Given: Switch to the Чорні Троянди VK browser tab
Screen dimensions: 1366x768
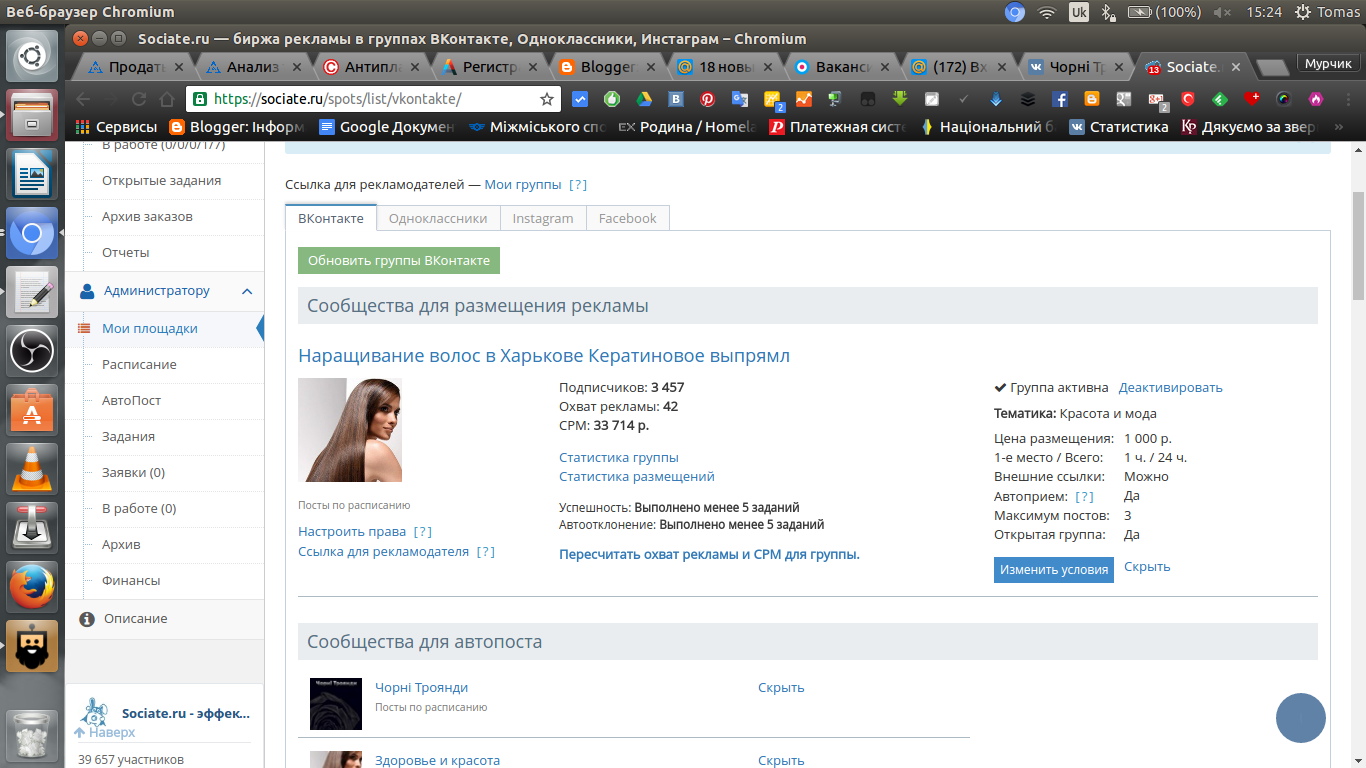Looking at the screenshot, I should click(x=1075, y=67).
